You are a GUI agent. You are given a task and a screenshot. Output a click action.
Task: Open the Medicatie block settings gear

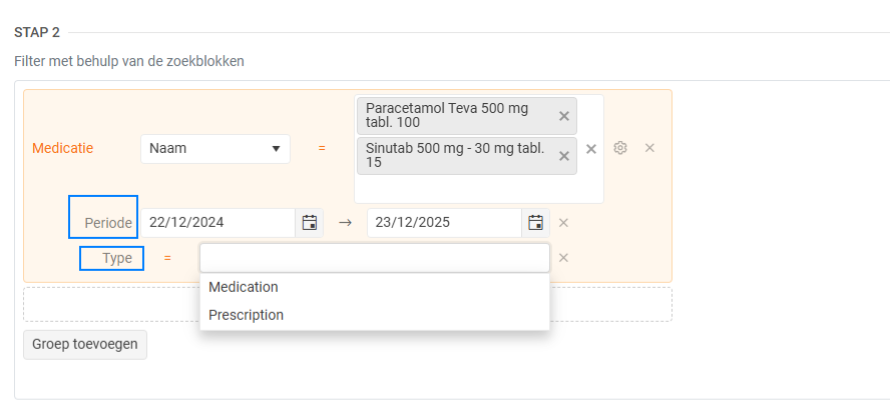[620, 148]
